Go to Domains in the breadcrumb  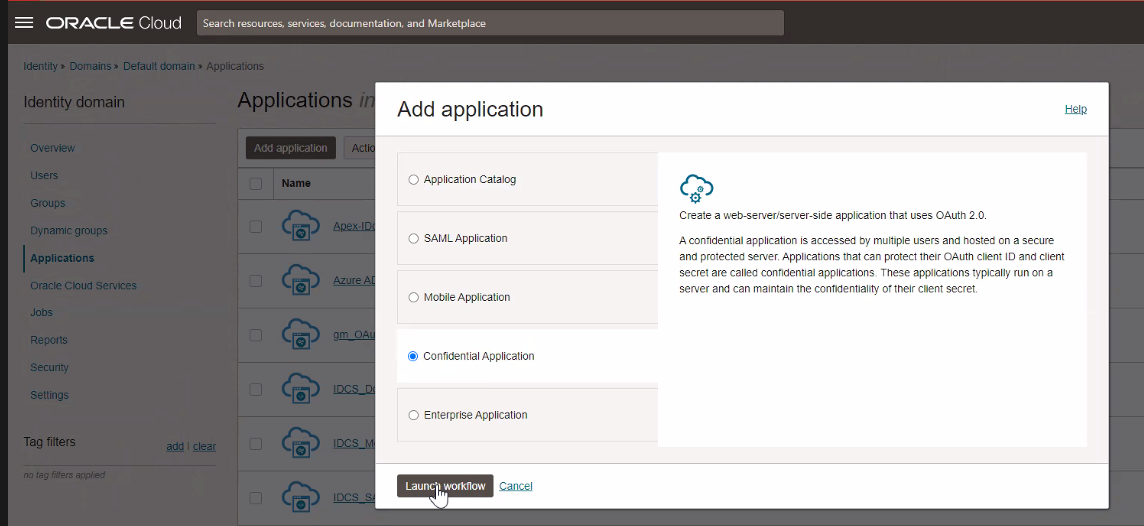(x=90, y=66)
